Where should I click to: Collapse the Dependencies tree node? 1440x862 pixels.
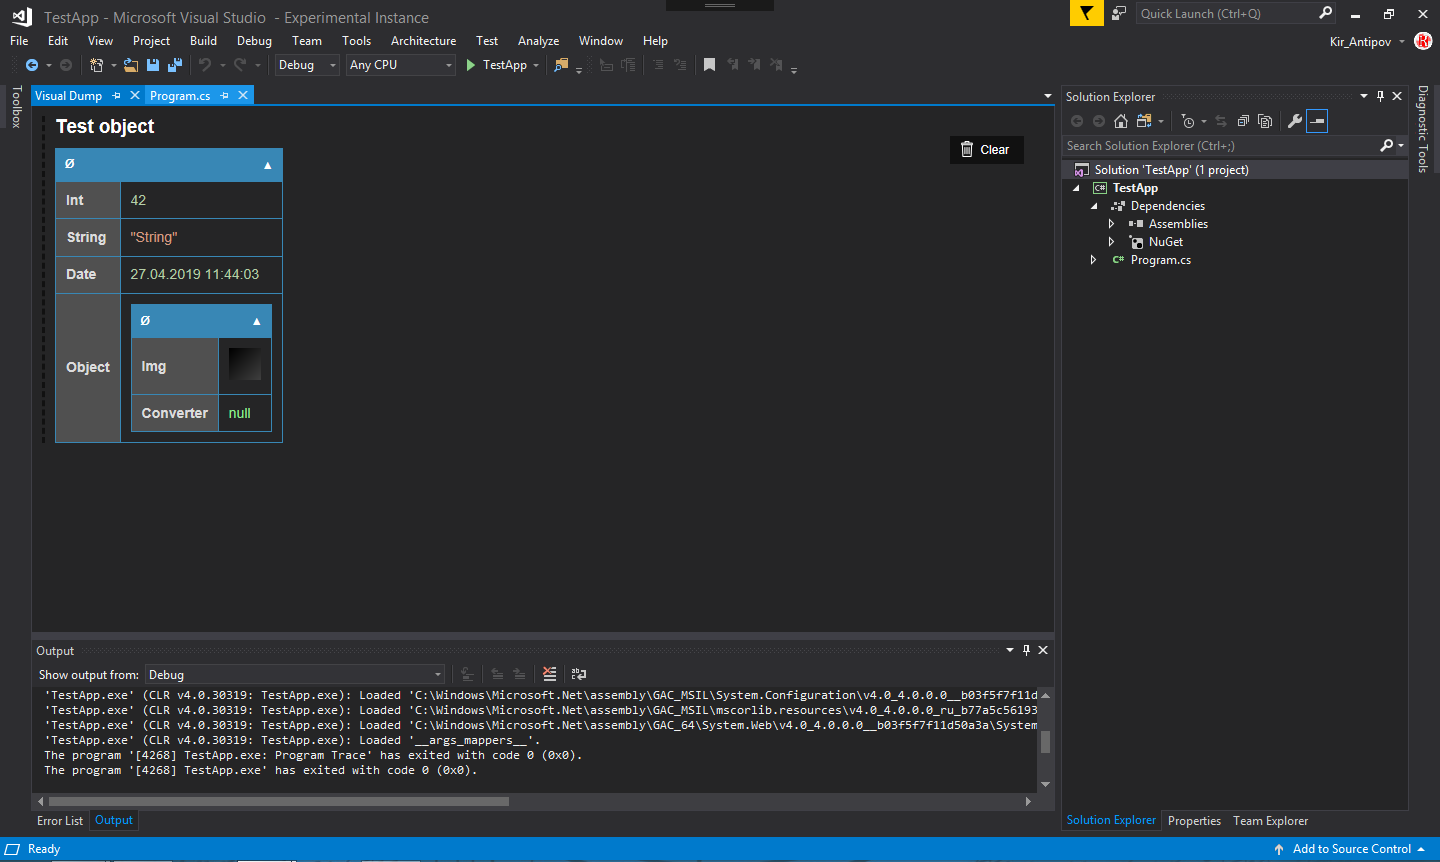(1094, 206)
